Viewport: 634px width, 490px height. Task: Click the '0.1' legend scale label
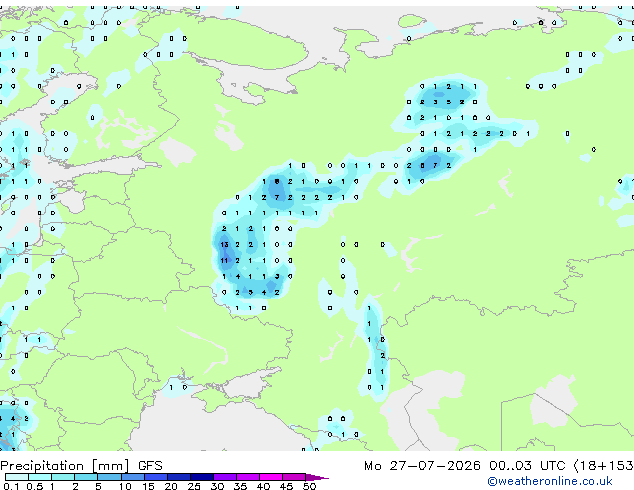pos(11,486)
